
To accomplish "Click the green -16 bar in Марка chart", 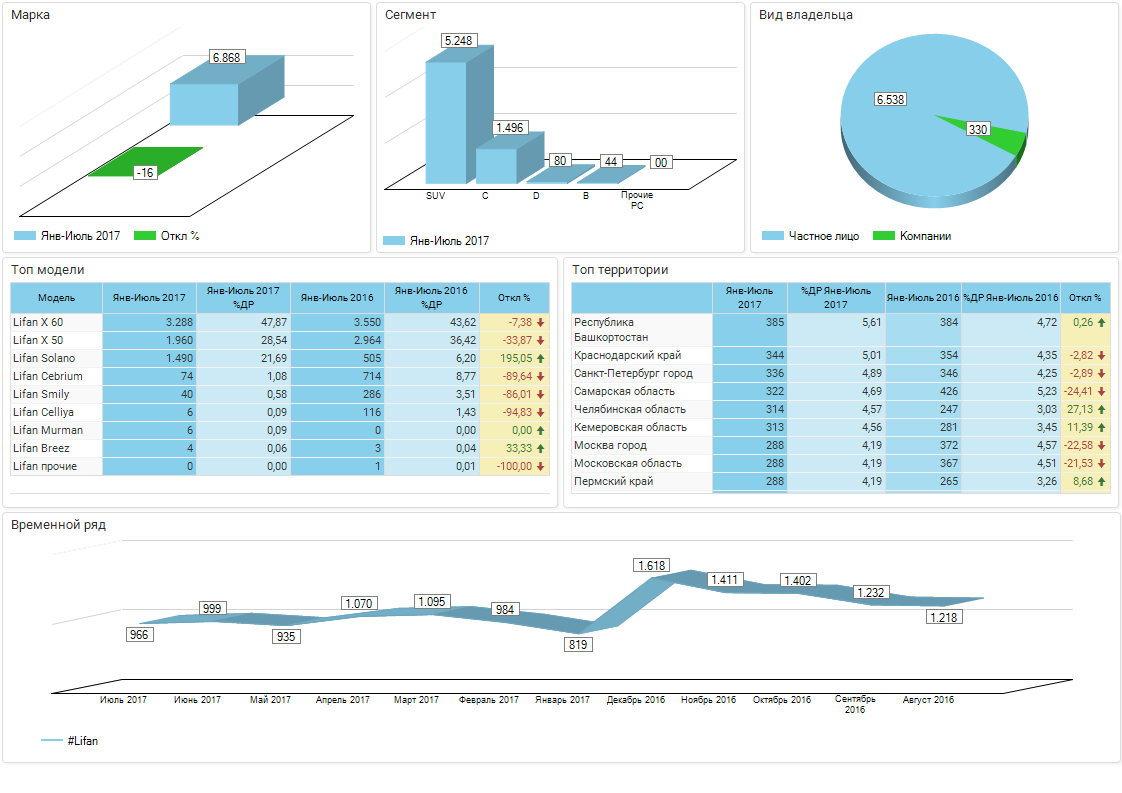I will [x=145, y=162].
